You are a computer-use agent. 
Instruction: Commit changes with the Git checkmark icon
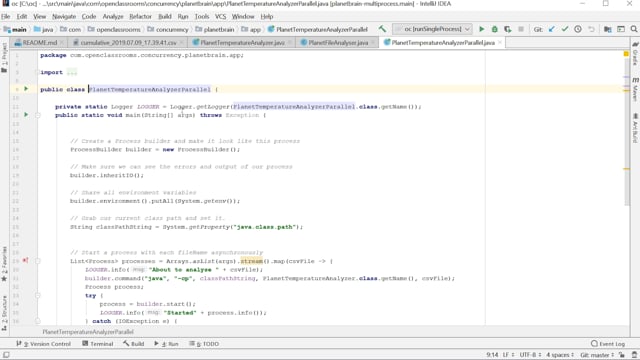[x=565, y=29]
